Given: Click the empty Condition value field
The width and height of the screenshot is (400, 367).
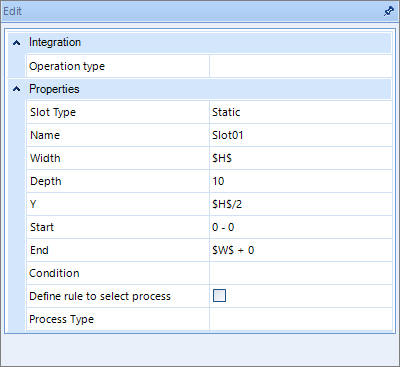Looking at the screenshot, I should click(301, 273).
